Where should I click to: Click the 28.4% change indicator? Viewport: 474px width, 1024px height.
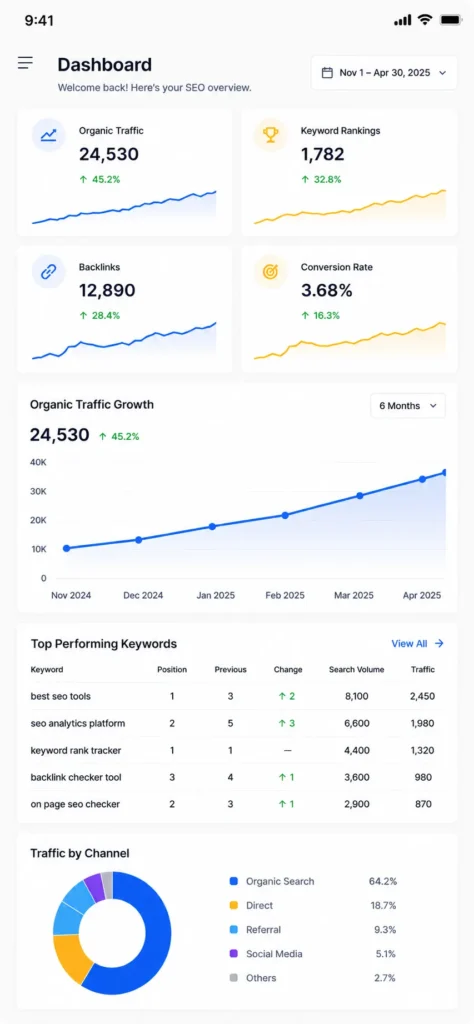pyautogui.click(x=100, y=315)
